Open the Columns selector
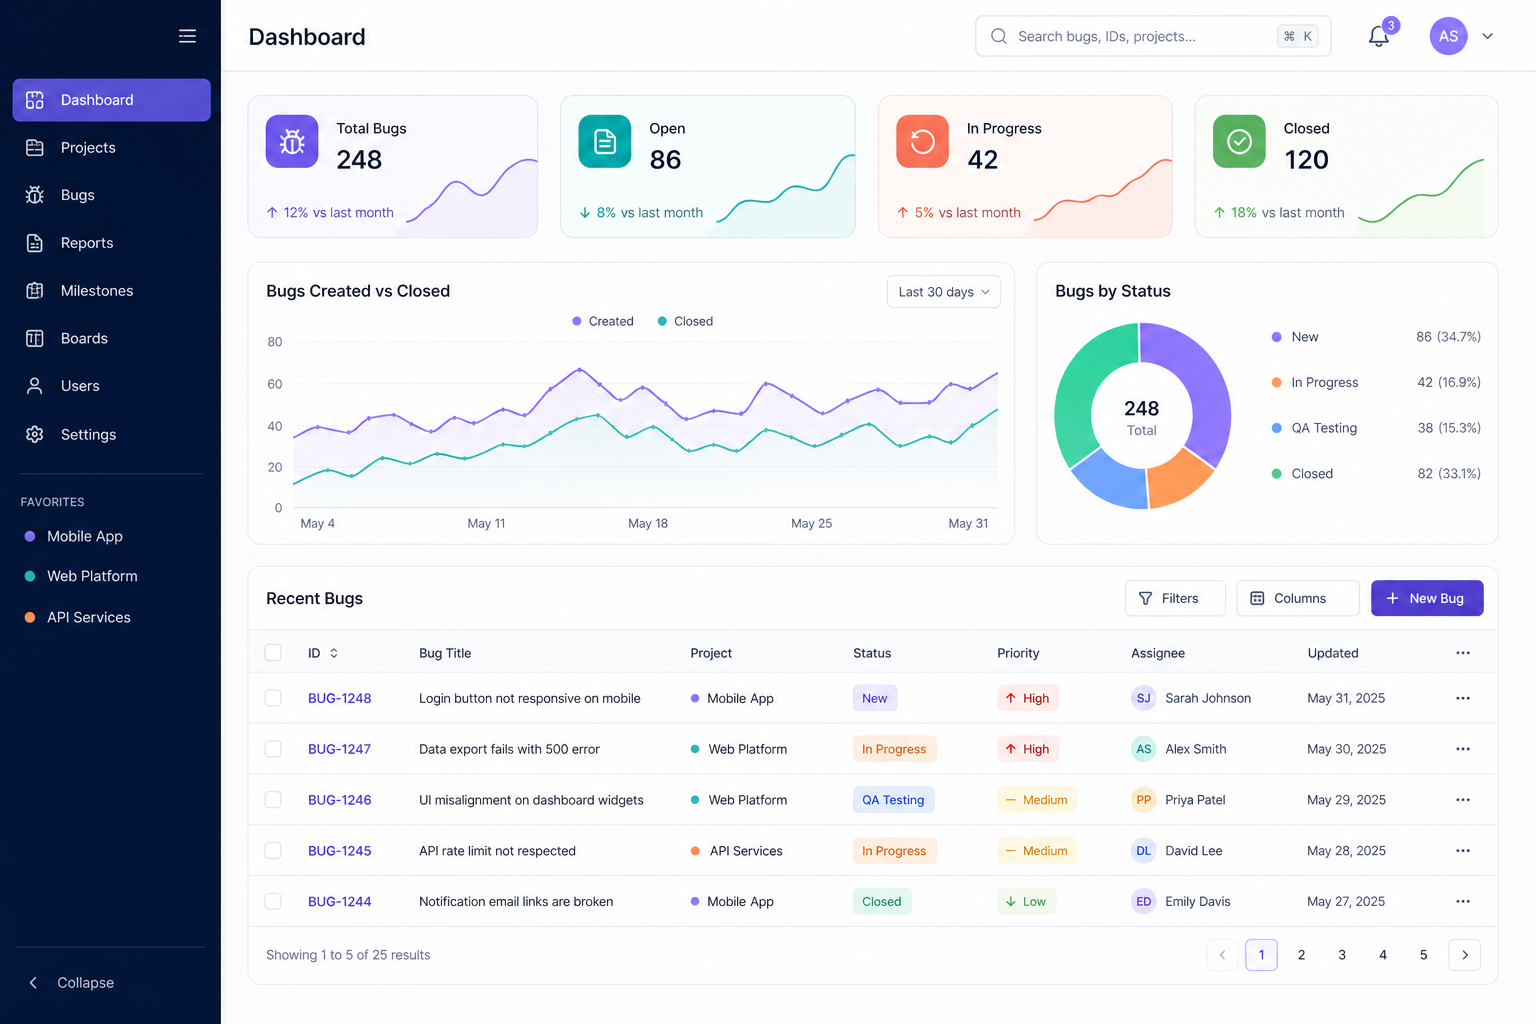1536x1024 pixels. [1298, 598]
